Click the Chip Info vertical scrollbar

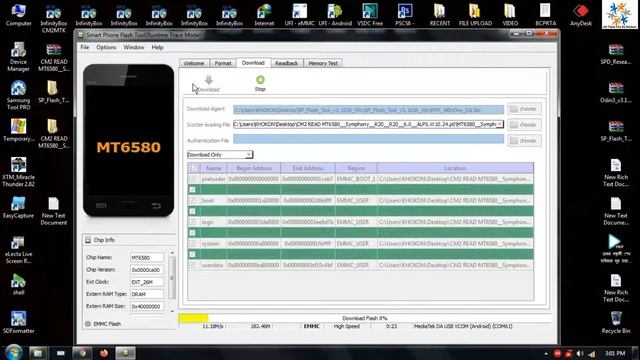click(x=172, y=282)
